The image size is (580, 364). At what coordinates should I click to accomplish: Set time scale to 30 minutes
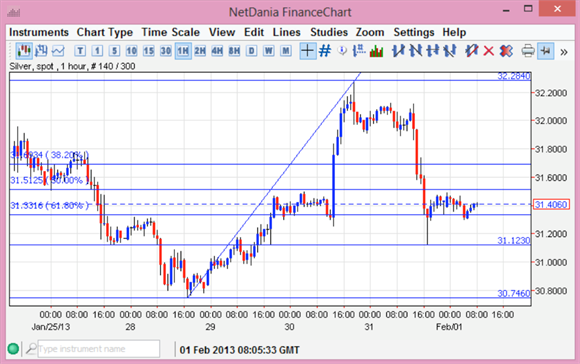[166, 51]
